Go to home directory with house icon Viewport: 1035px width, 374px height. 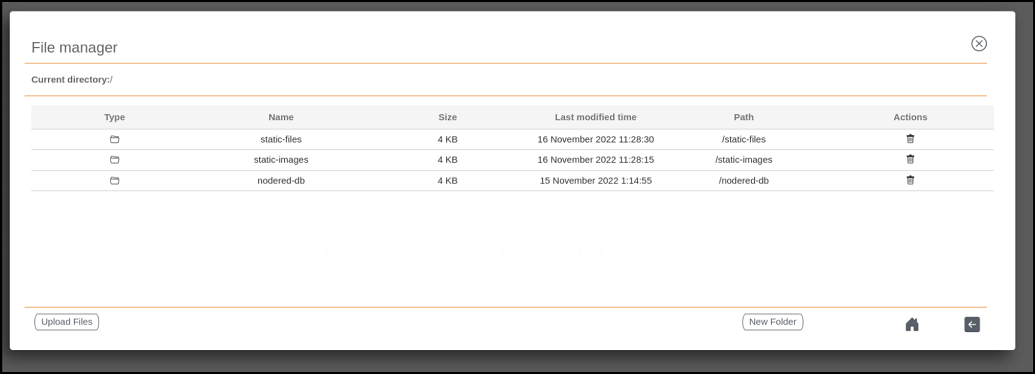pyautogui.click(x=912, y=324)
